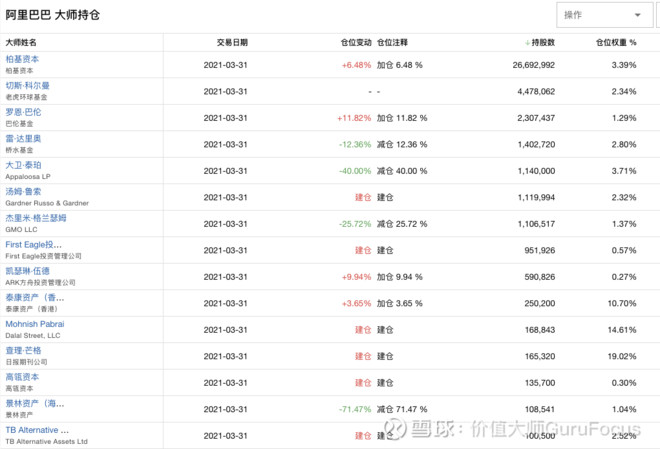Viewport: 660px width, 449px height.
Task: Click the 减仓 71.47 % note
Action: coord(402,410)
